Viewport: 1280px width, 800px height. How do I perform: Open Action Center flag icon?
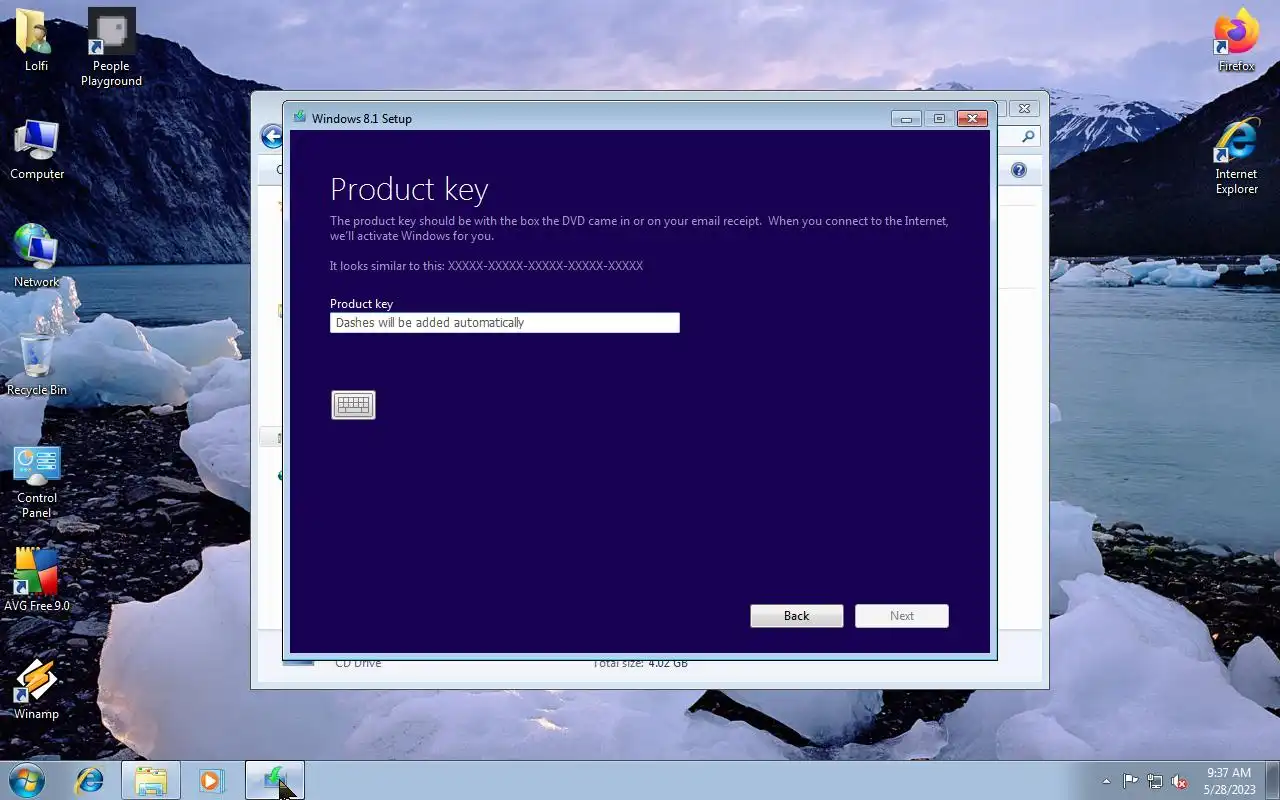point(1130,781)
